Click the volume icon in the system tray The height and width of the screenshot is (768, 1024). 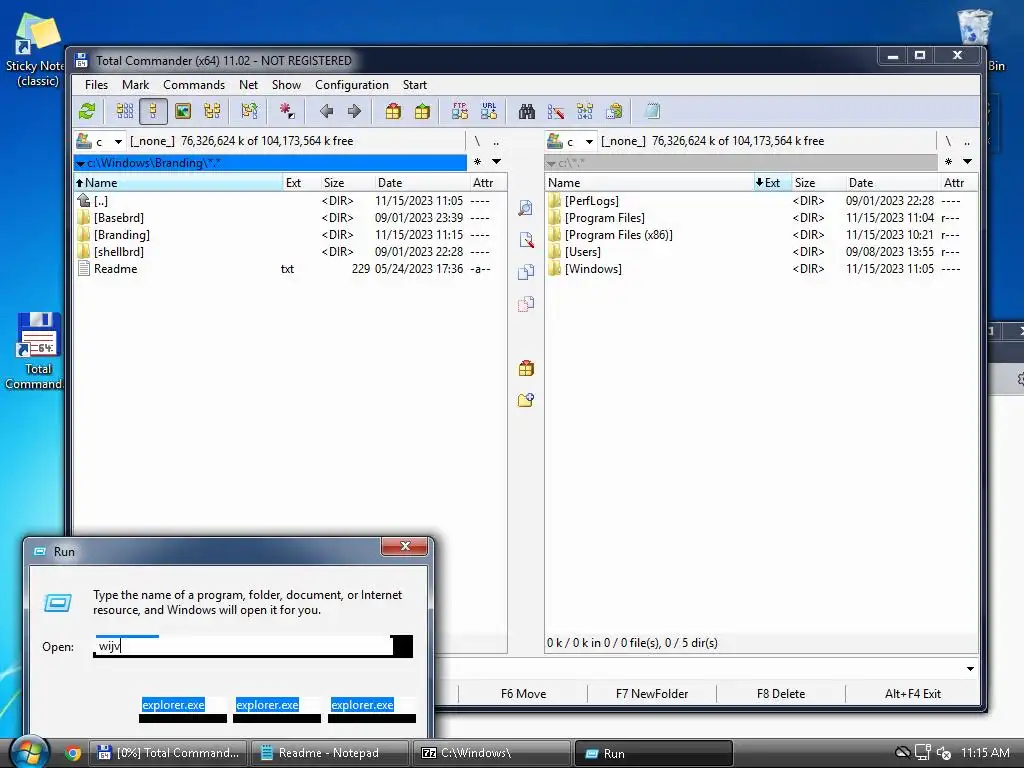click(944, 753)
